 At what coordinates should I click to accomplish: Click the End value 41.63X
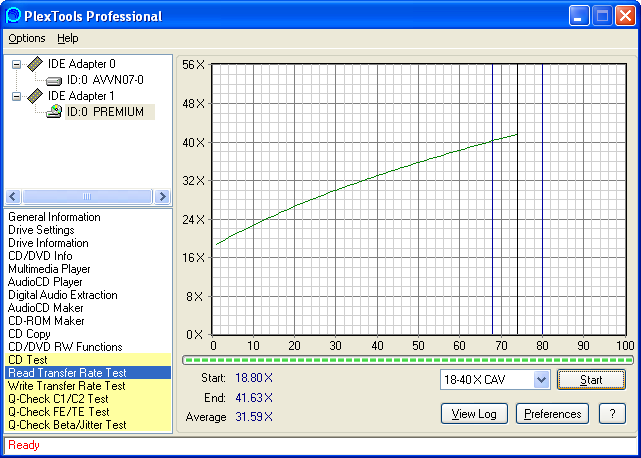click(254, 397)
